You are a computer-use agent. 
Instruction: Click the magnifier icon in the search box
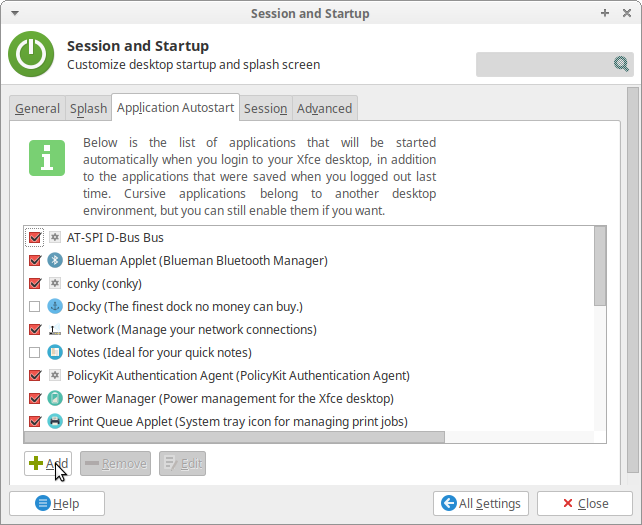tap(621, 64)
